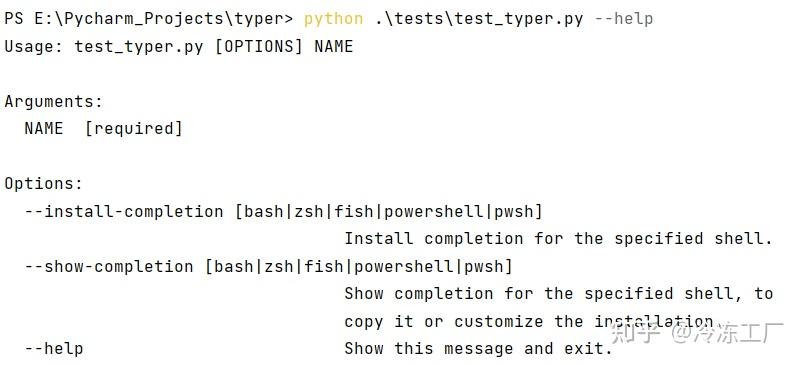
Task: Click the --install-completion option
Action: (124, 211)
